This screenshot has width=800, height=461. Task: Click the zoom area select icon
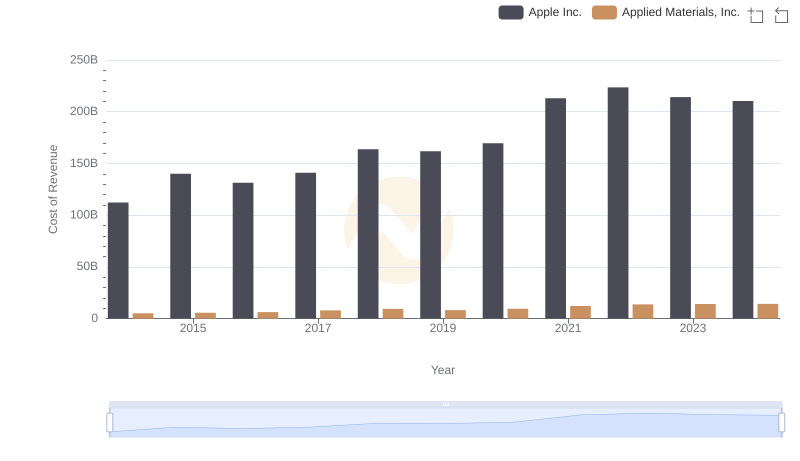756,15
